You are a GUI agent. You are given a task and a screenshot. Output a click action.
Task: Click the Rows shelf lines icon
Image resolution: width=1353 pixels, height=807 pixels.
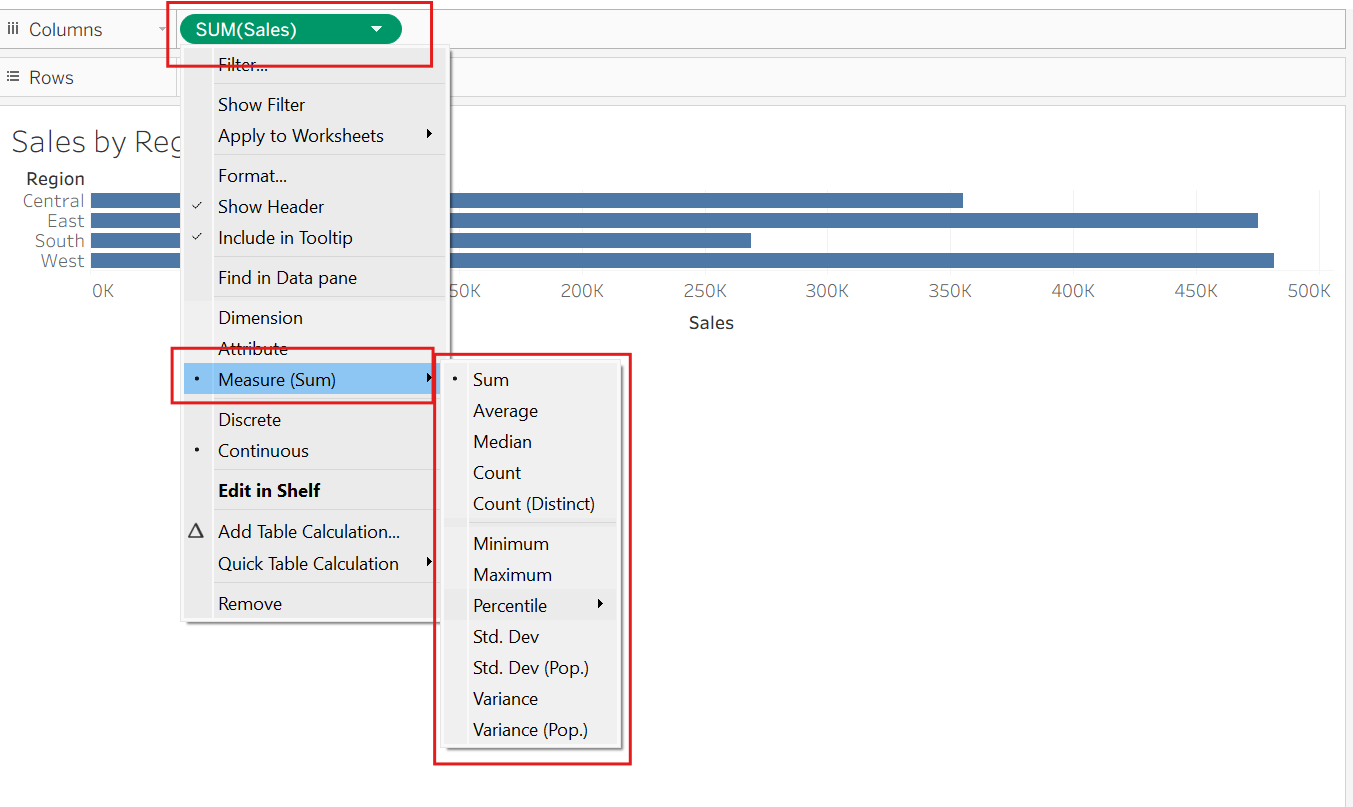pyautogui.click(x=13, y=77)
